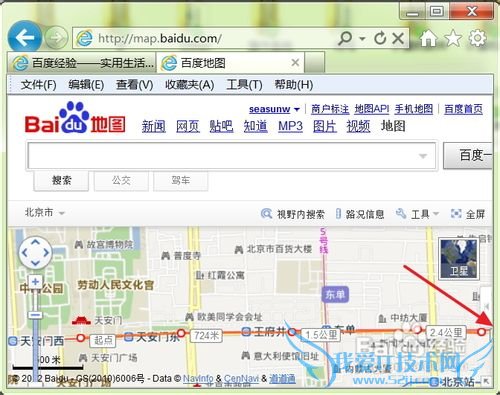Open the seasunw account dropdown

pyautogui.click(x=274, y=109)
